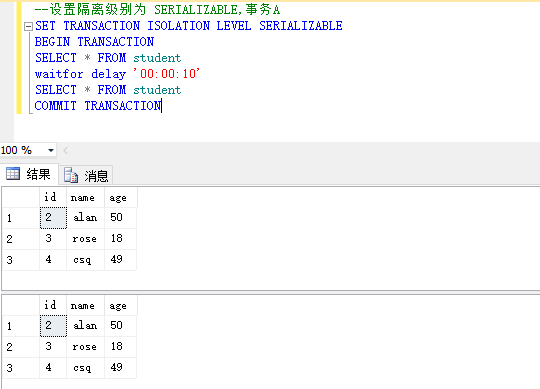Click id cell 4 in first result grid
540x389 pixels.
(x=53, y=260)
